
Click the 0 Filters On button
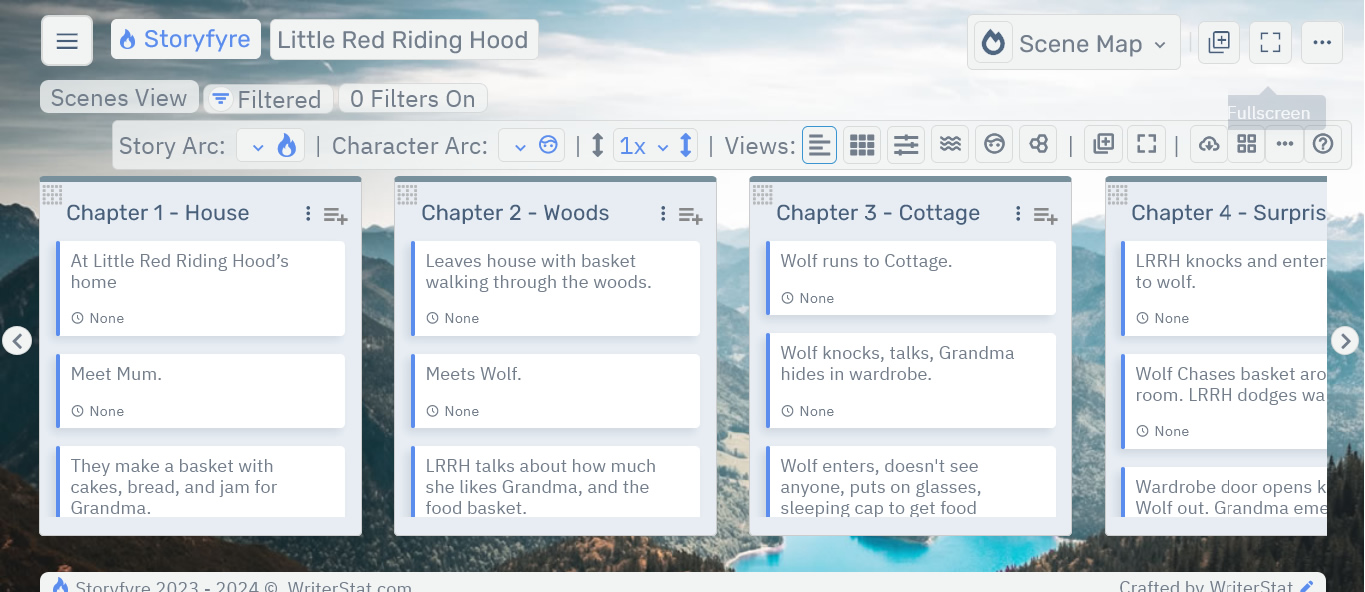(x=412, y=98)
